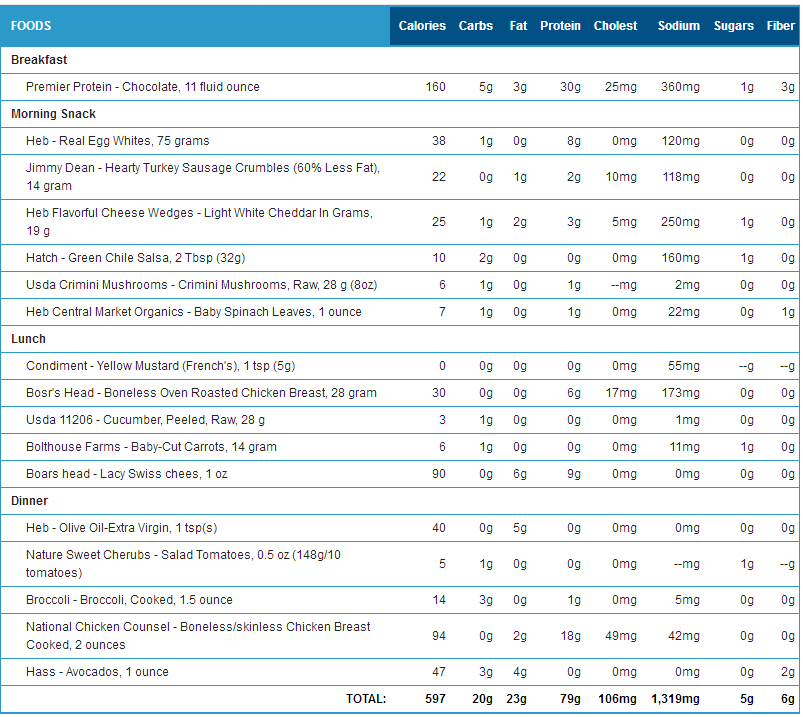The height and width of the screenshot is (717, 803).
Task: Open Condiment - Yellow Mustard (French's) entry
Action: click(160, 366)
